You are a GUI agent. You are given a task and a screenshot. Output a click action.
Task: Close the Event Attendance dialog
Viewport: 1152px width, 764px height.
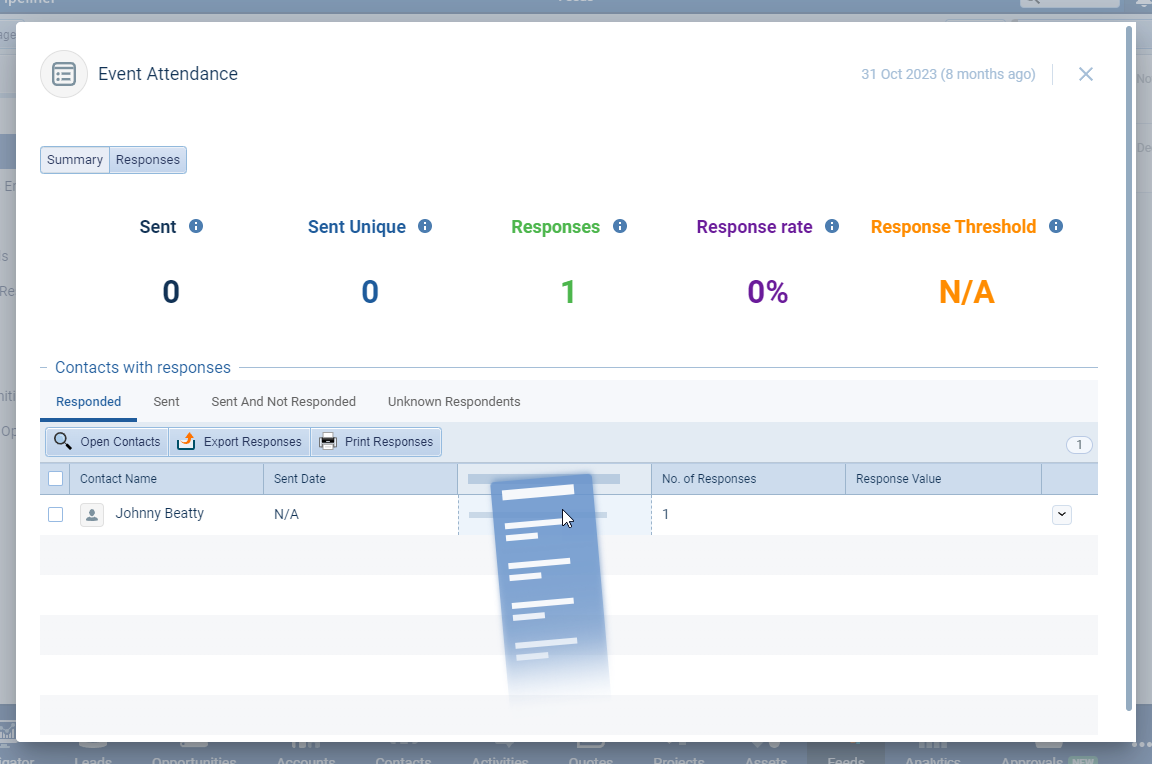(1086, 74)
